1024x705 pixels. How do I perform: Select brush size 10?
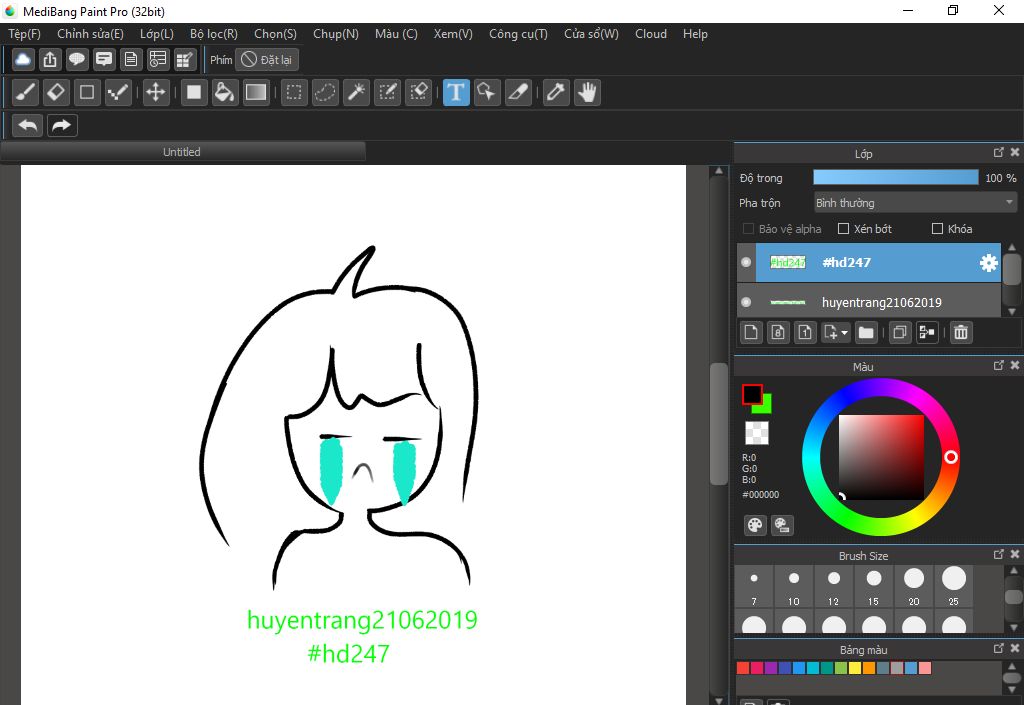tap(793, 586)
